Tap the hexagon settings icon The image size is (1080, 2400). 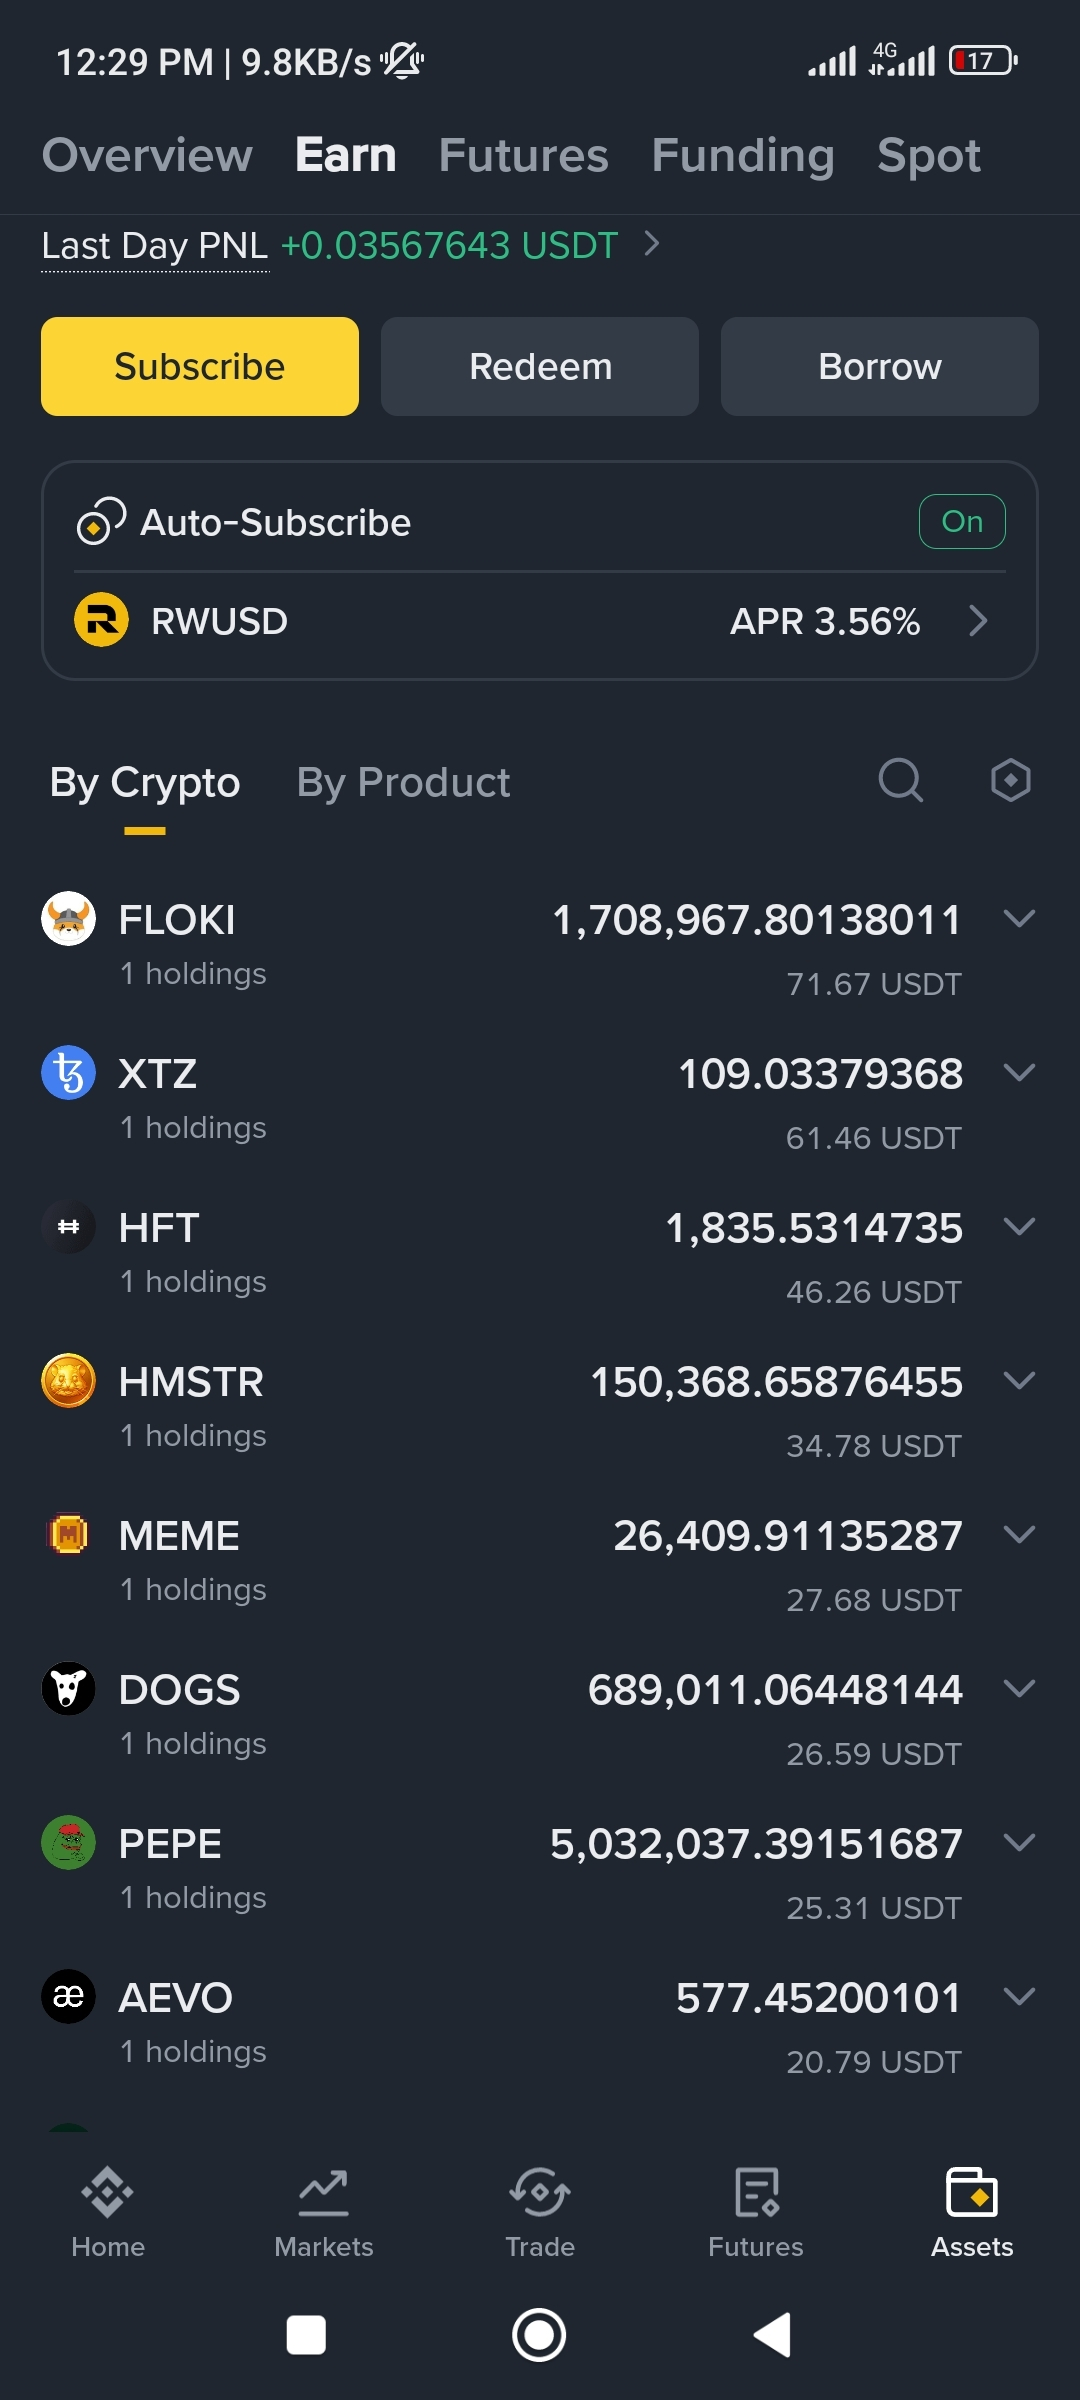tap(1010, 780)
